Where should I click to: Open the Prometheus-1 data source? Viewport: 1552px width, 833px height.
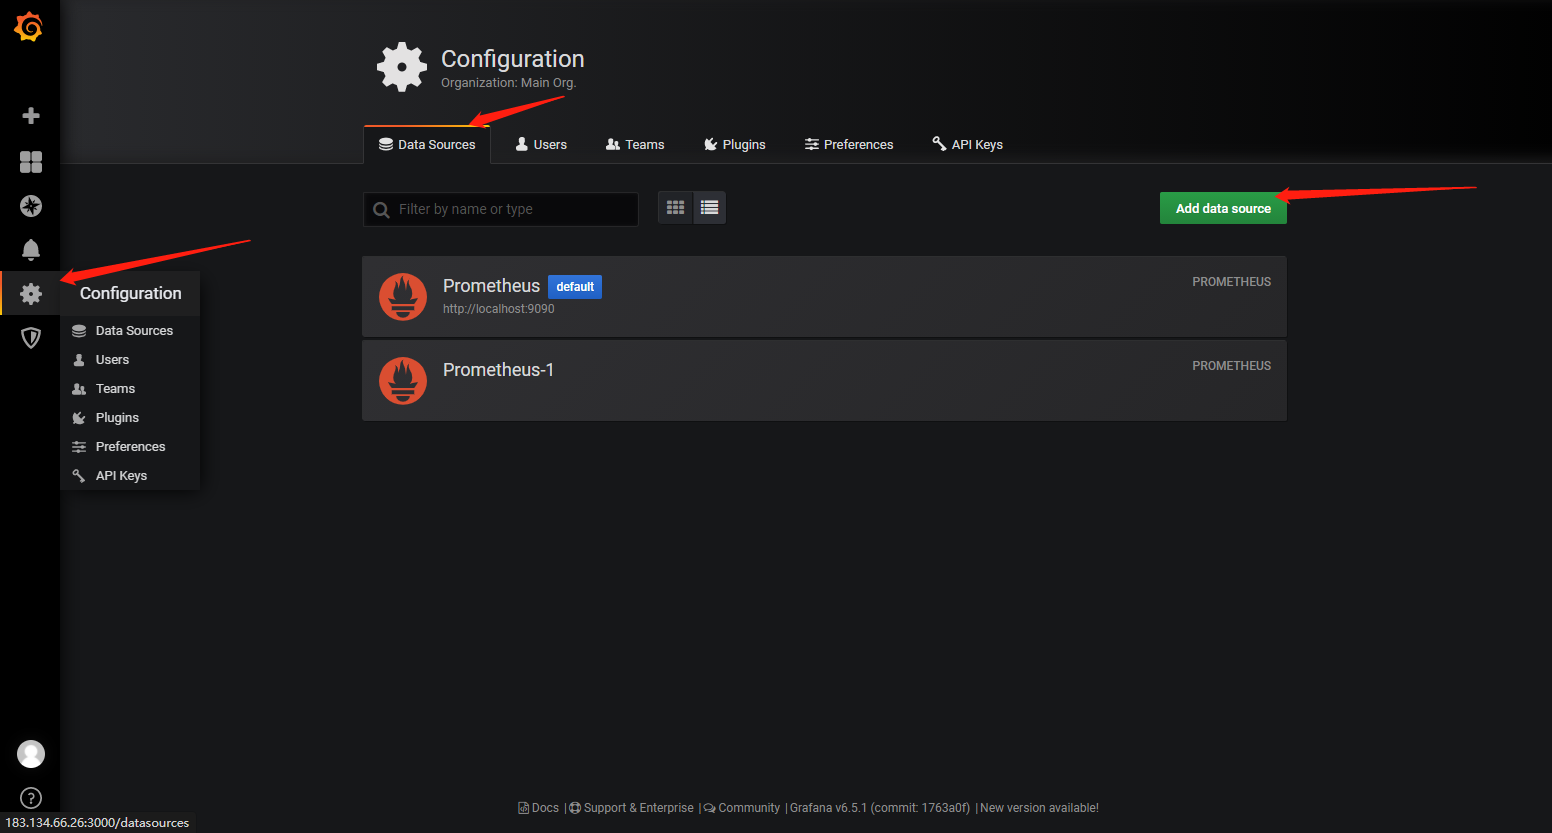point(824,381)
